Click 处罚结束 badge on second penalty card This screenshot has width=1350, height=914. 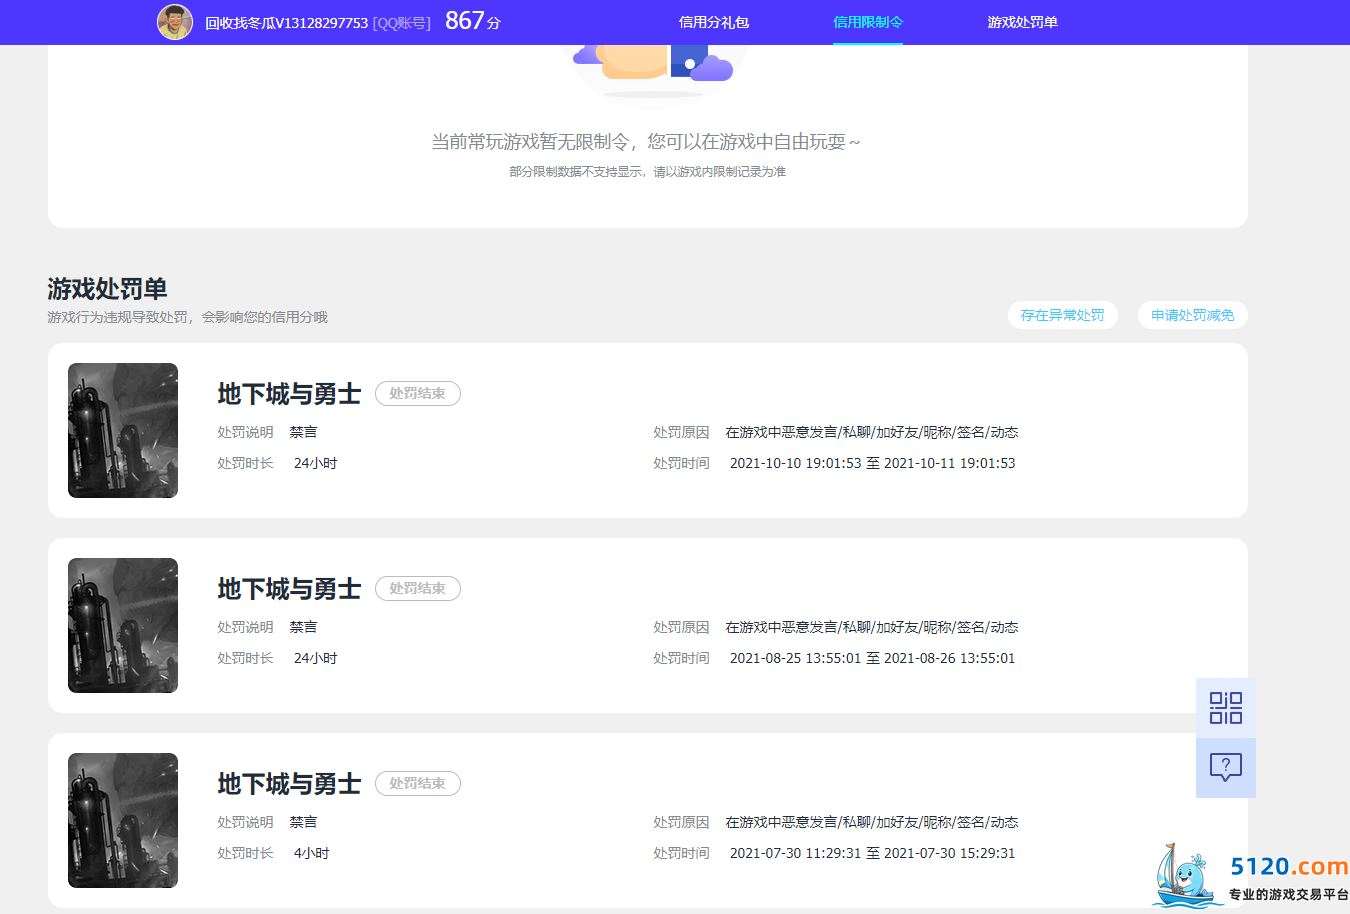418,589
